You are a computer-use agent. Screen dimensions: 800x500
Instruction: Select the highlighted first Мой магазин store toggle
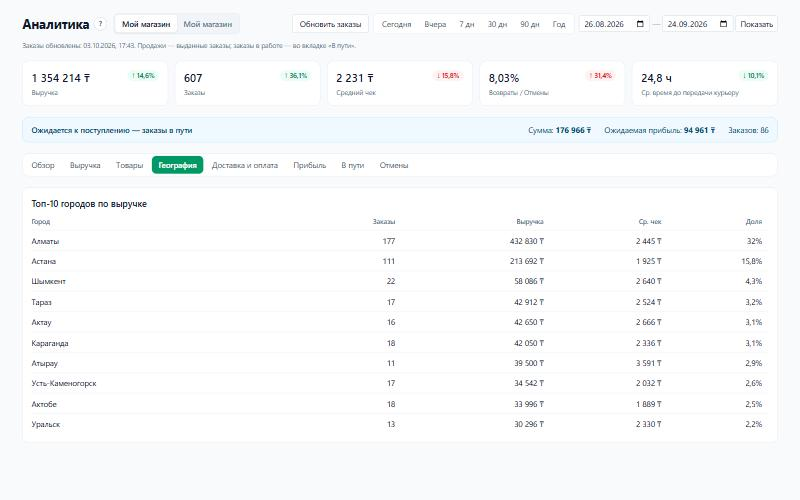[x=146, y=24]
